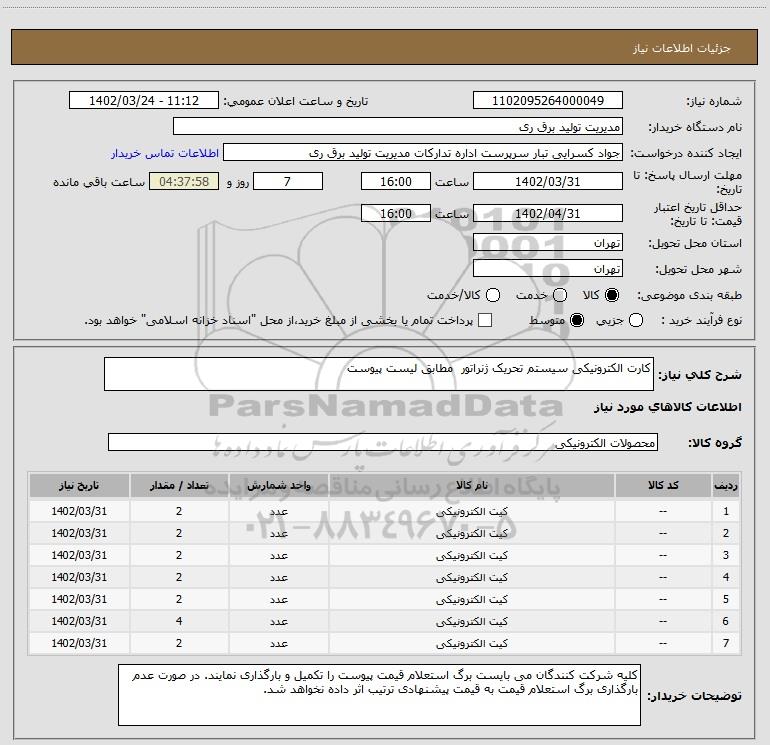
Task: Click the remaining days field showing 7
Action: point(288,181)
